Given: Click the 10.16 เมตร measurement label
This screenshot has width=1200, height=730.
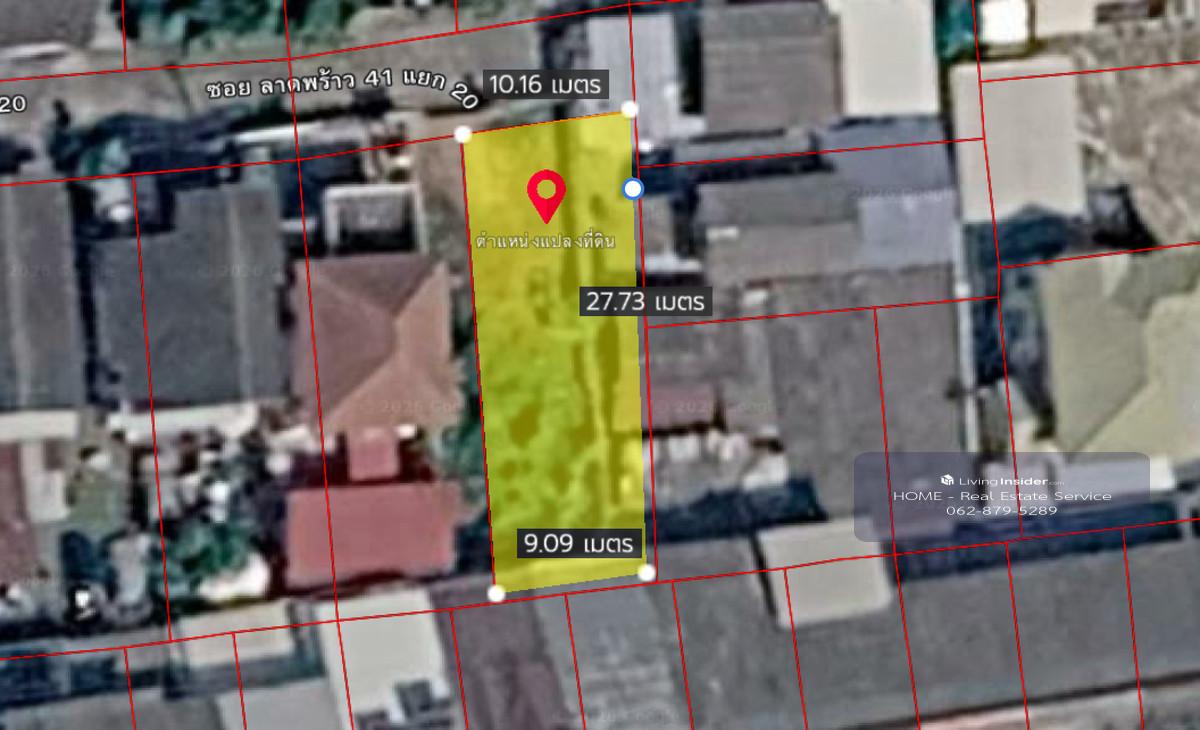Looking at the screenshot, I should click(546, 85).
